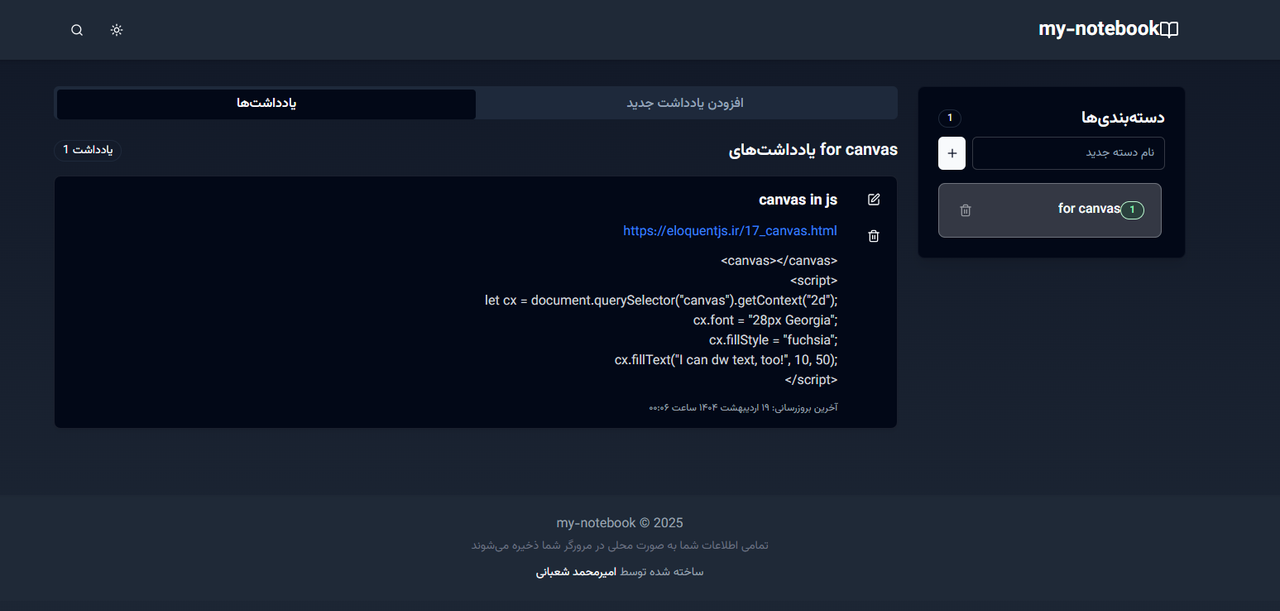The image size is (1280, 611).
Task: Focus the new category name field
Action: (x=1068, y=153)
